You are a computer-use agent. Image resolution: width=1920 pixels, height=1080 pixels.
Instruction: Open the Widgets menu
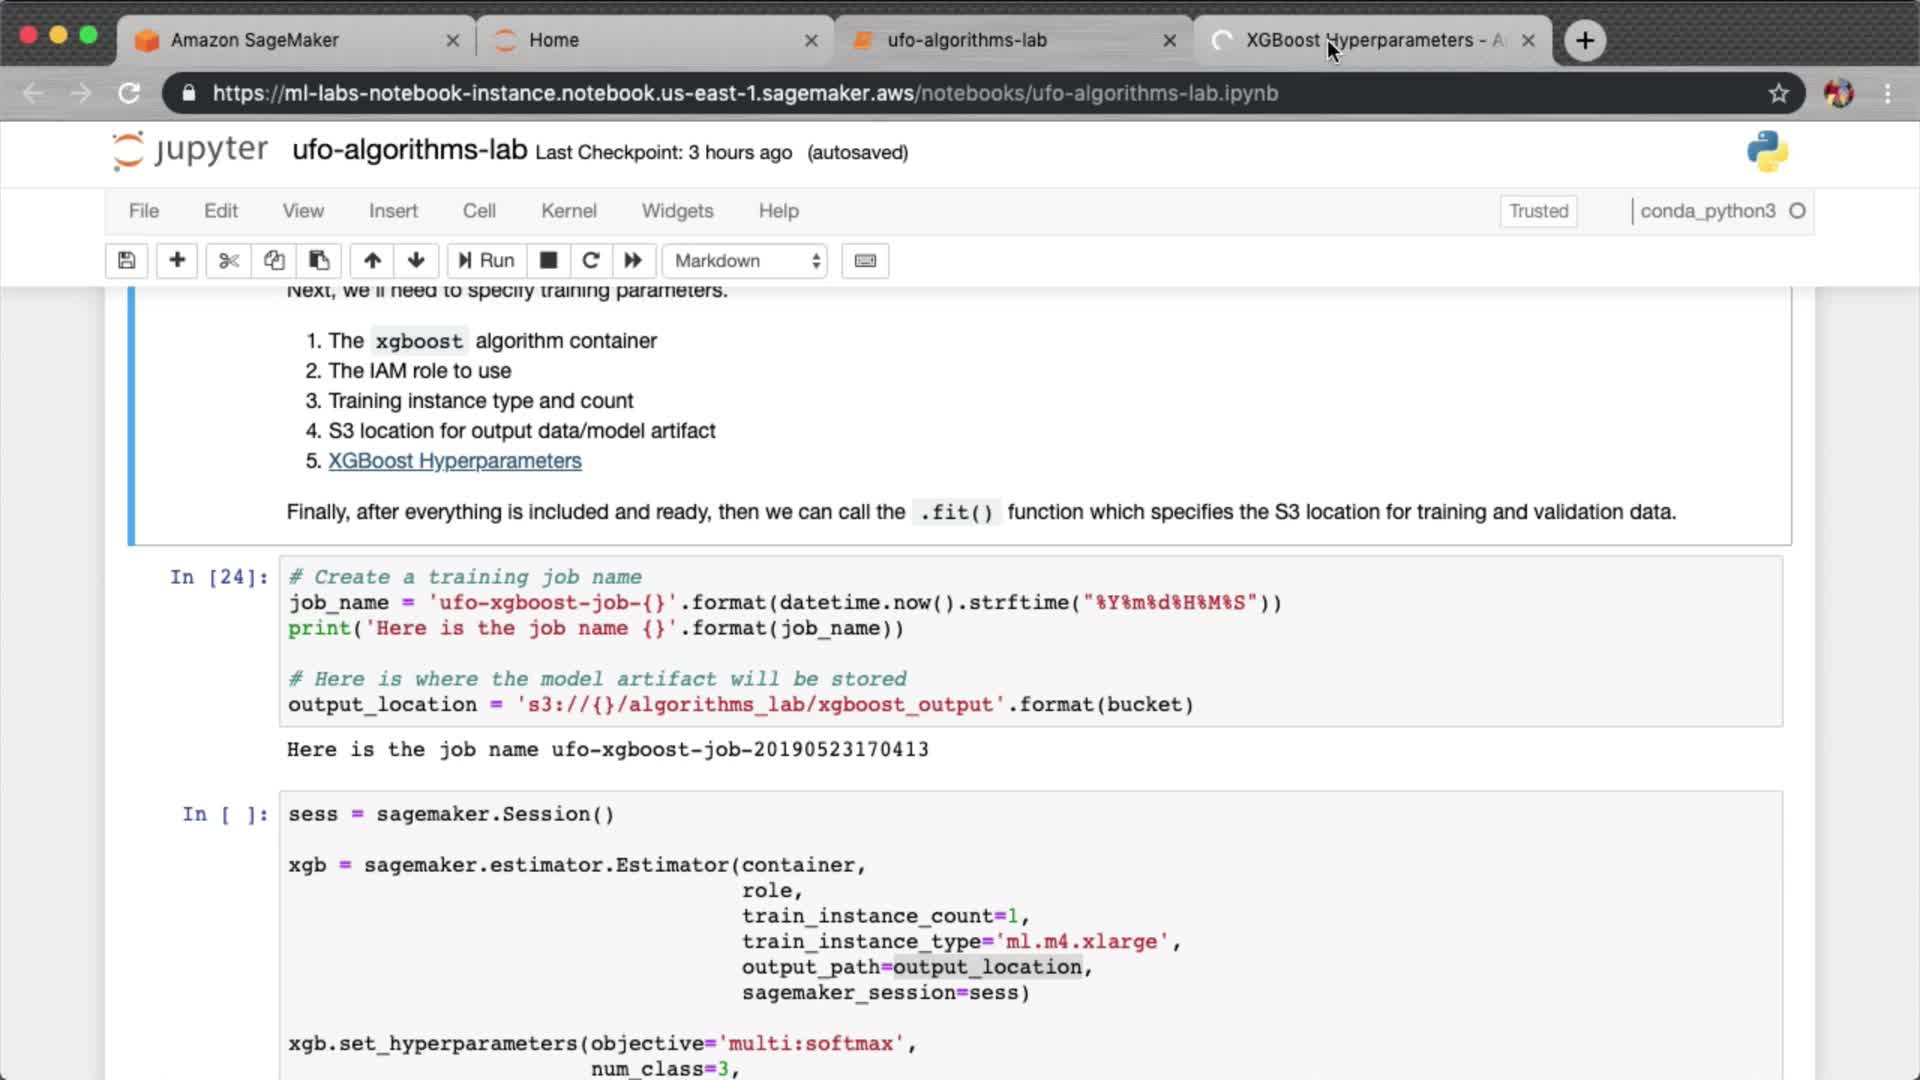pos(677,211)
